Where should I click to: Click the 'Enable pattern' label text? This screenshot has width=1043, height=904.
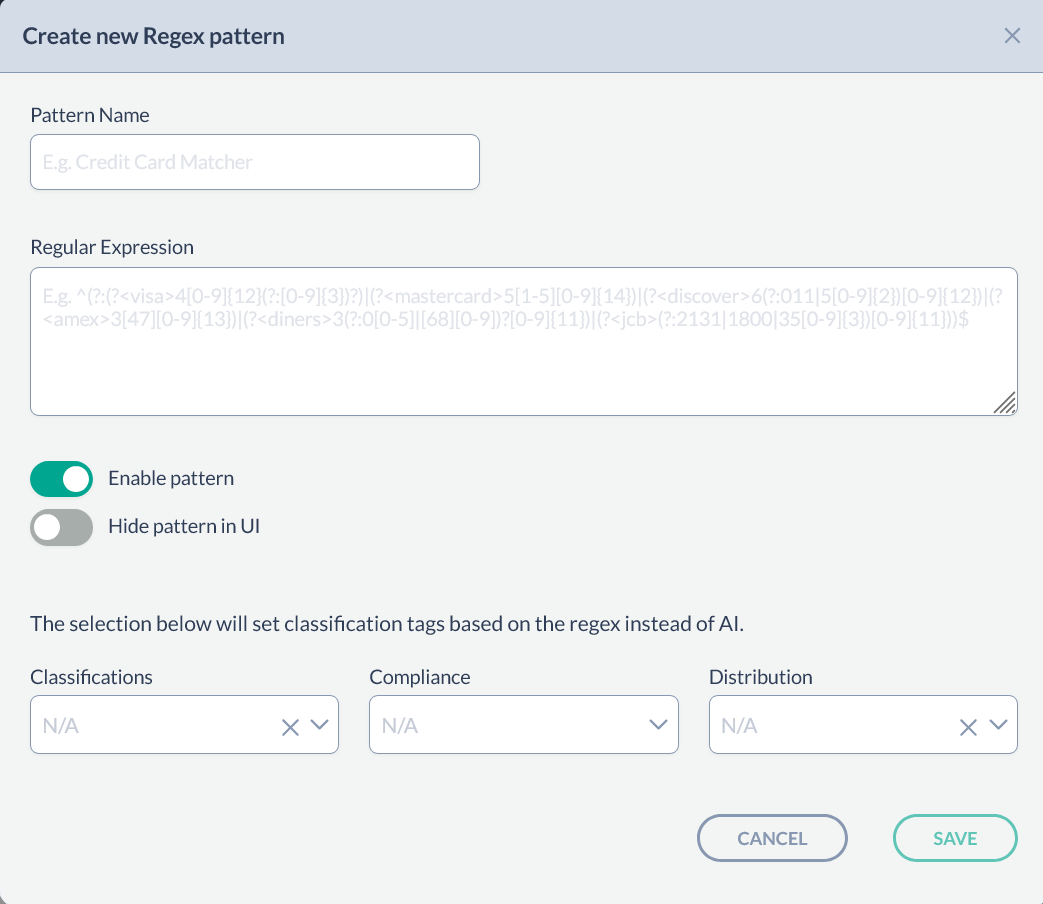coord(171,478)
